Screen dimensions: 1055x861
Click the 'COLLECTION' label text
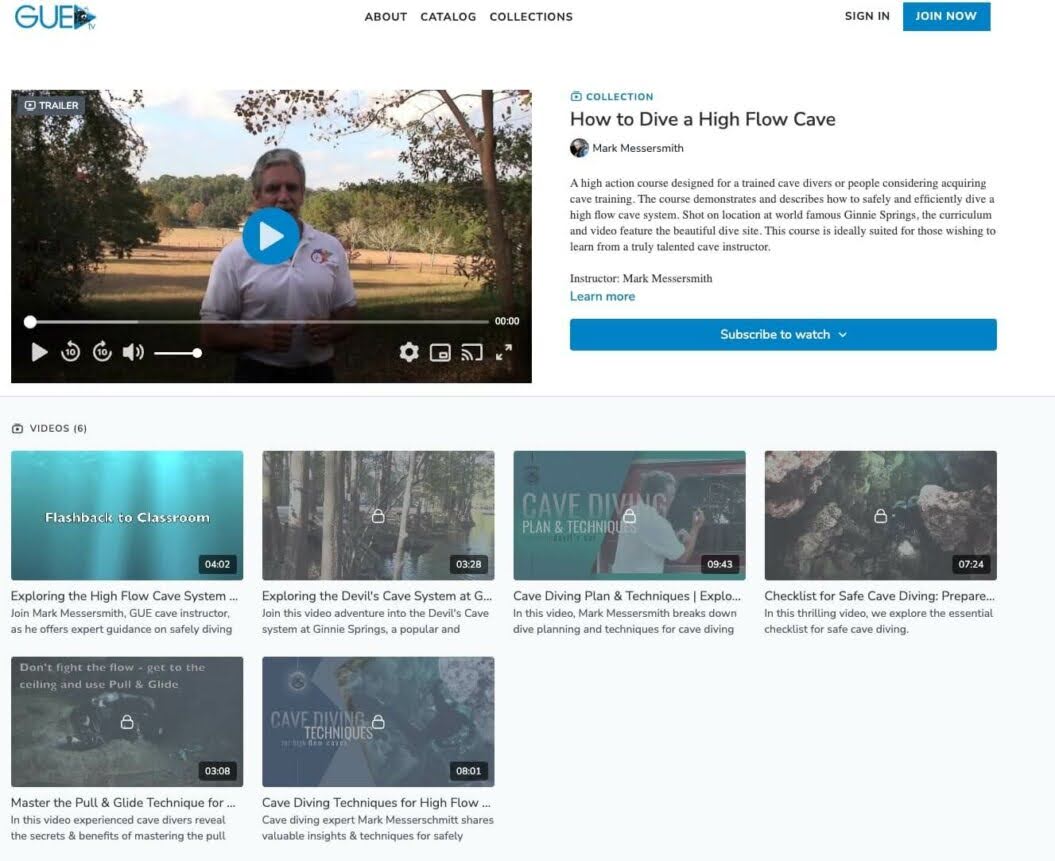coord(619,96)
